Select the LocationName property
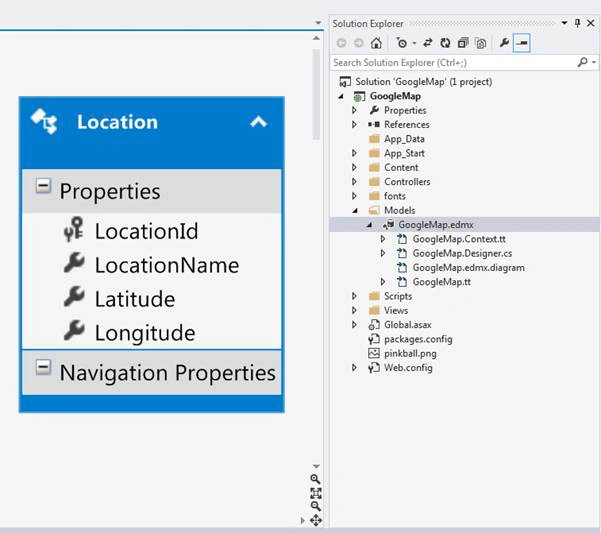The width and height of the screenshot is (601, 533). point(167,265)
